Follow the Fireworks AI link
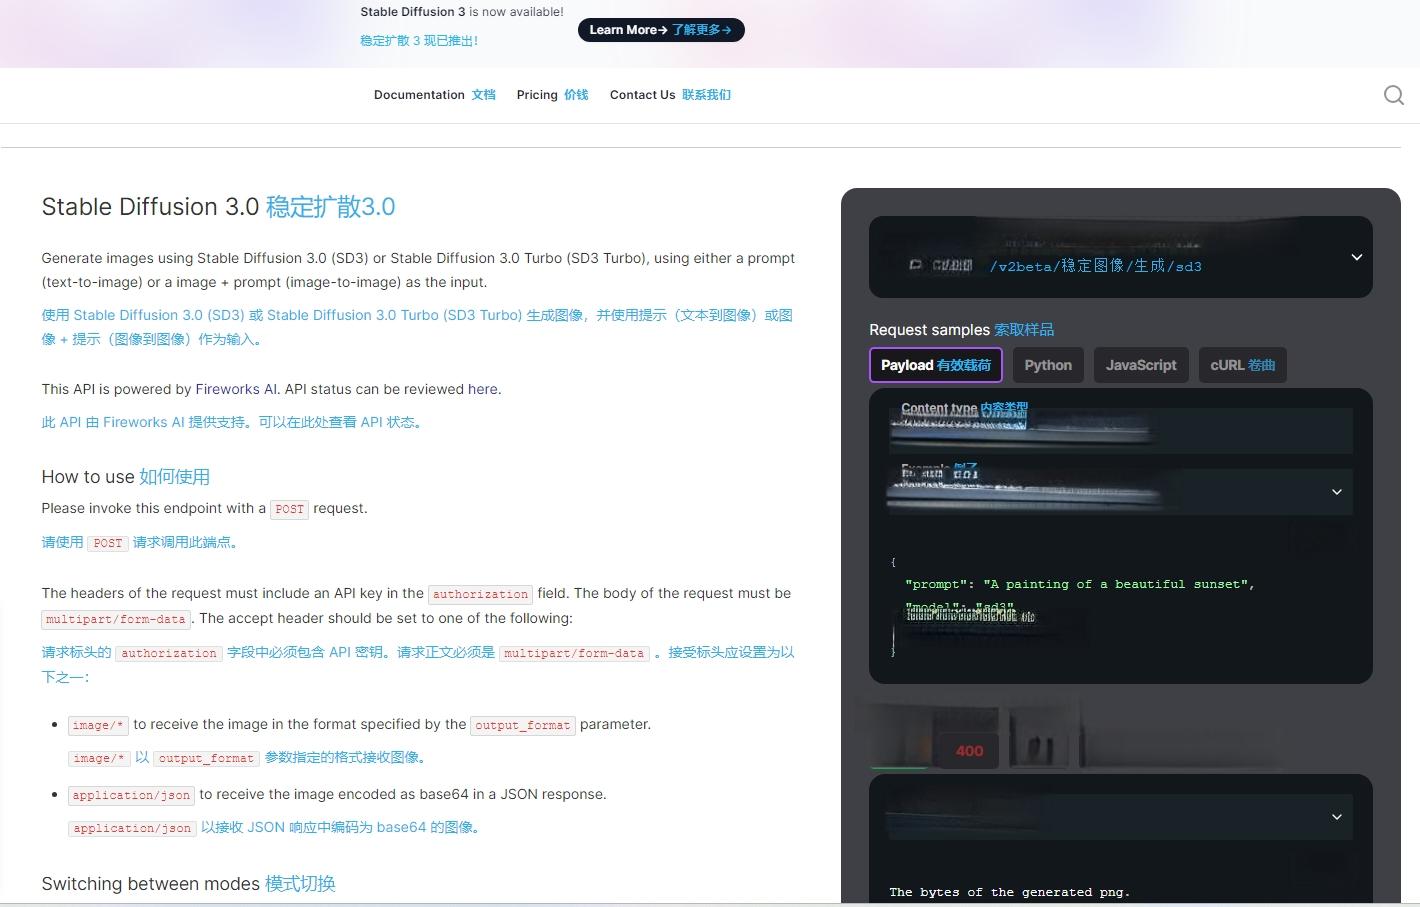Screen dimensions: 1420x907 tap(236, 389)
